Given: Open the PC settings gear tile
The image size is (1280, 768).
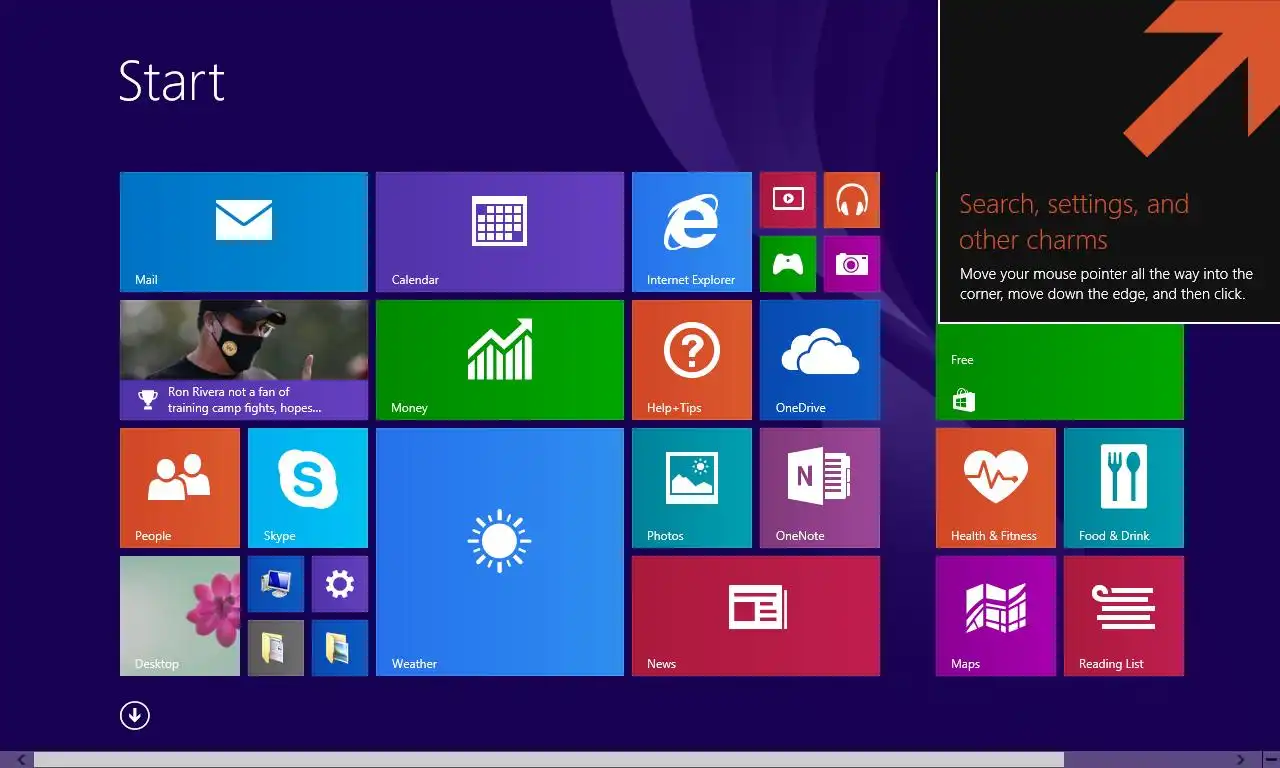Looking at the screenshot, I should click(x=340, y=584).
